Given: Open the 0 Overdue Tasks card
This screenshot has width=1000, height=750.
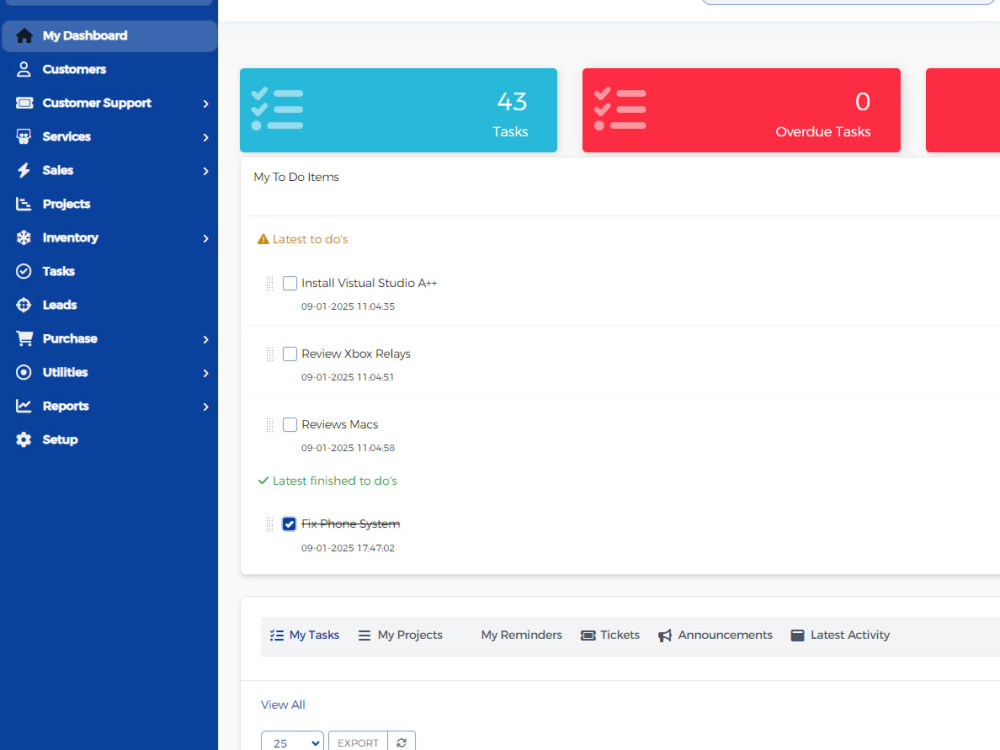Looking at the screenshot, I should coord(741,110).
